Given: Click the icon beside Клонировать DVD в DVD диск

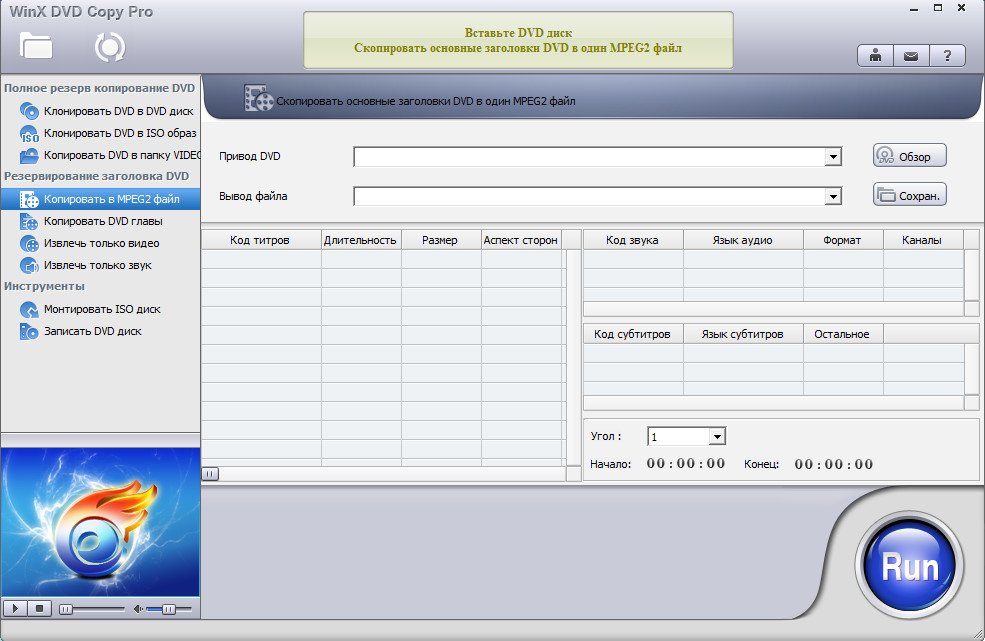Looking at the screenshot, I should 29,111.
